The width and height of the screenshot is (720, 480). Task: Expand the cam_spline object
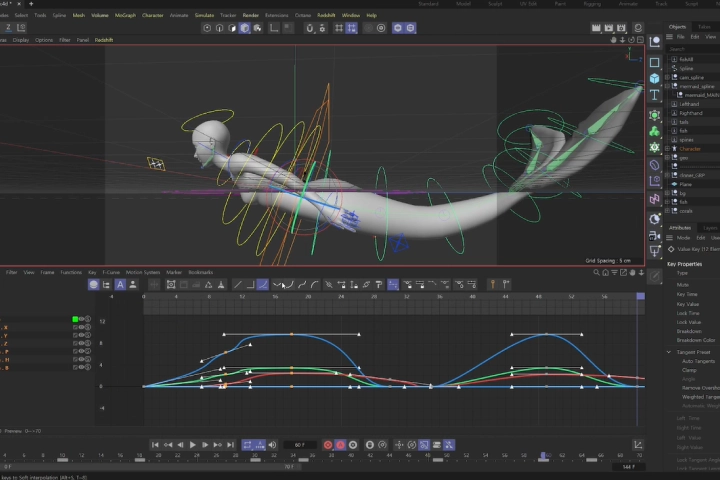(x=668, y=77)
